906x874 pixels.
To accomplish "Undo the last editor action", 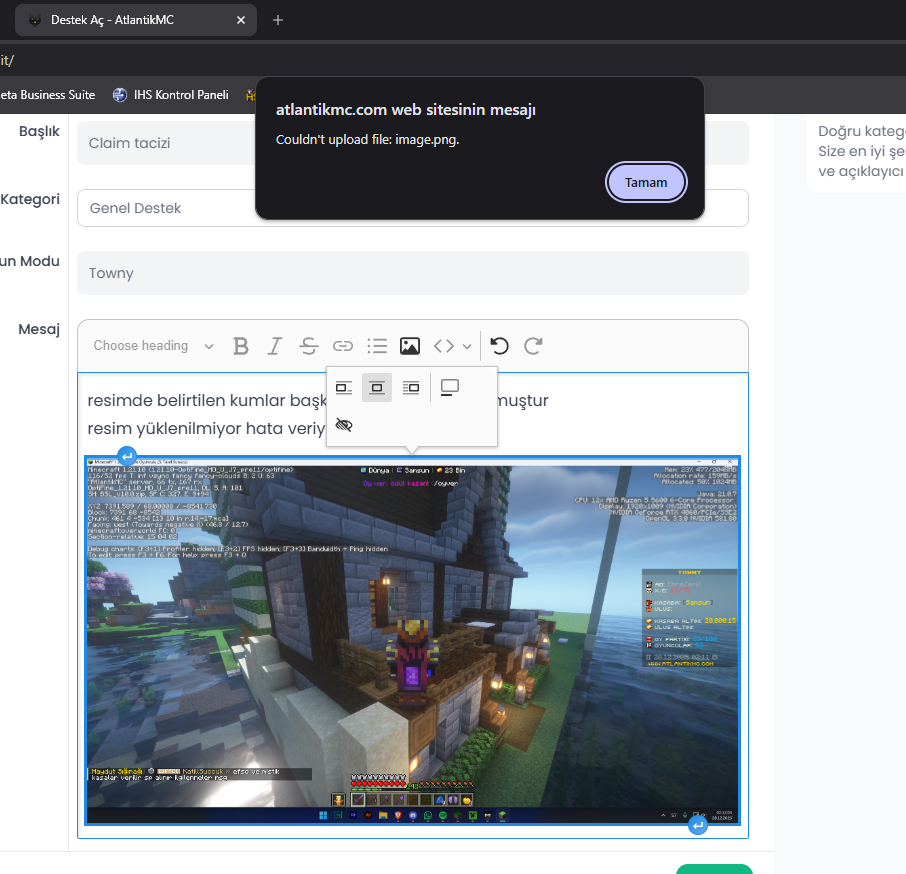I will click(x=499, y=346).
